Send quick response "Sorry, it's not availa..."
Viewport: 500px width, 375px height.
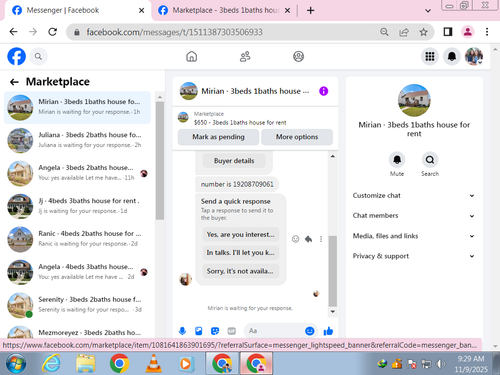pos(241,271)
